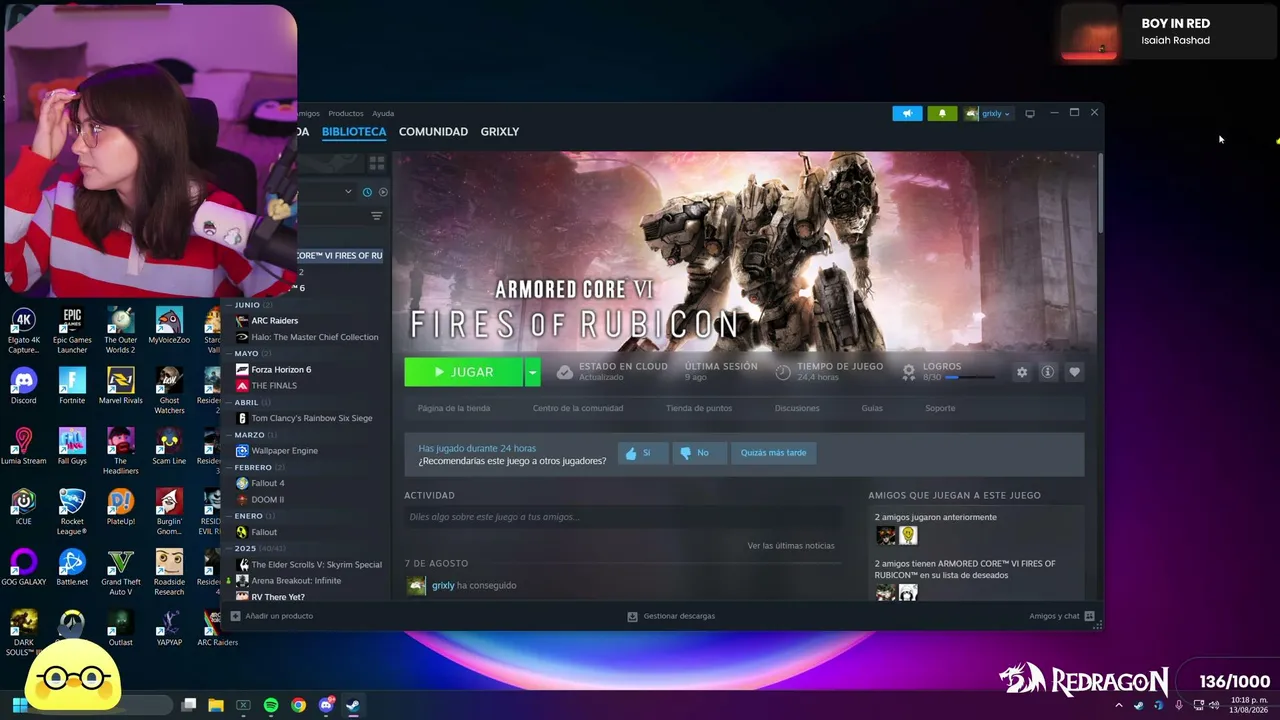
Task: Open the Guías page
Action: pyautogui.click(x=872, y=408)
